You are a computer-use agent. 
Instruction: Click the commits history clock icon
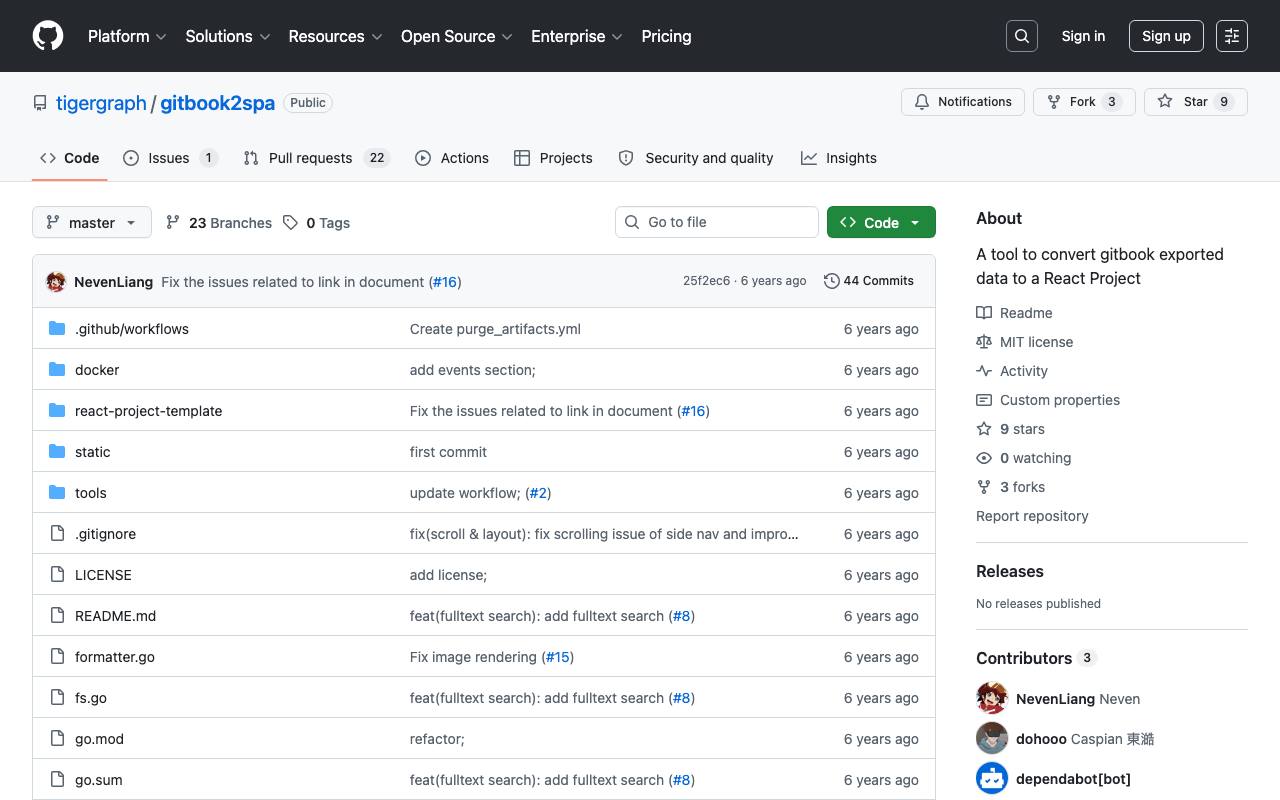coord(831,281)
